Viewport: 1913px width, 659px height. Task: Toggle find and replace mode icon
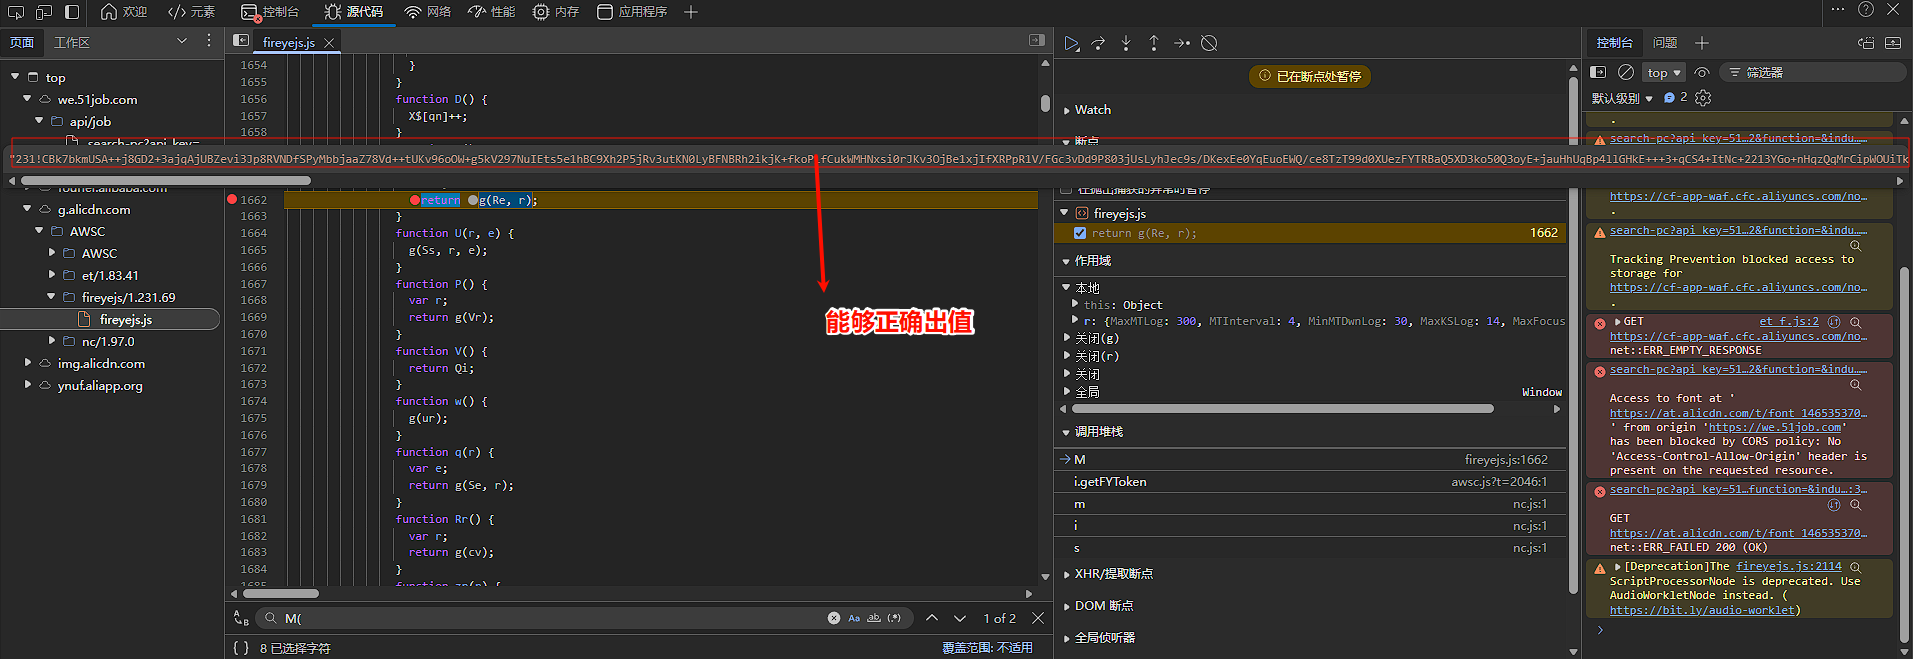[241, 618]
